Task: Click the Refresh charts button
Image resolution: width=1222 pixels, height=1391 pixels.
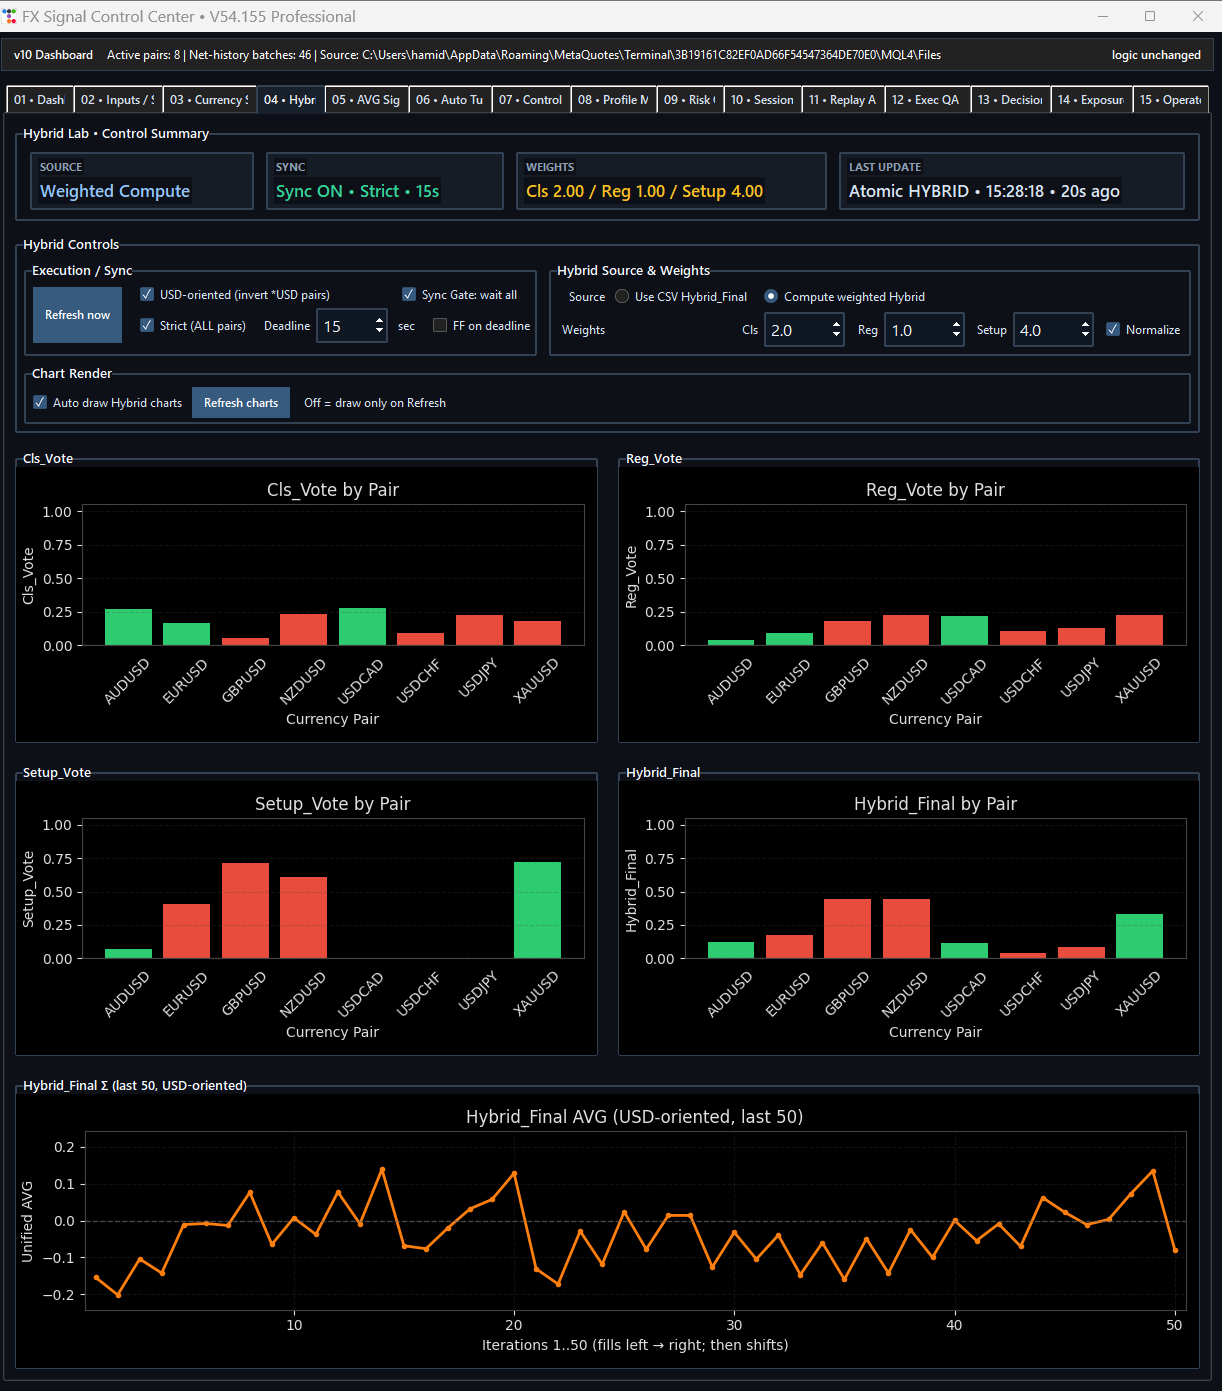Action: coord(241,402)
